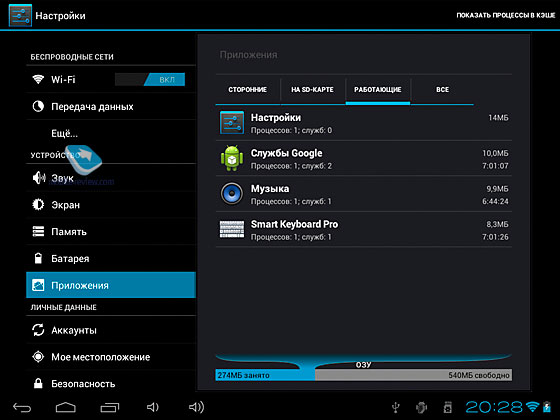Open the Ещё... wireless options

pos(111,133)
